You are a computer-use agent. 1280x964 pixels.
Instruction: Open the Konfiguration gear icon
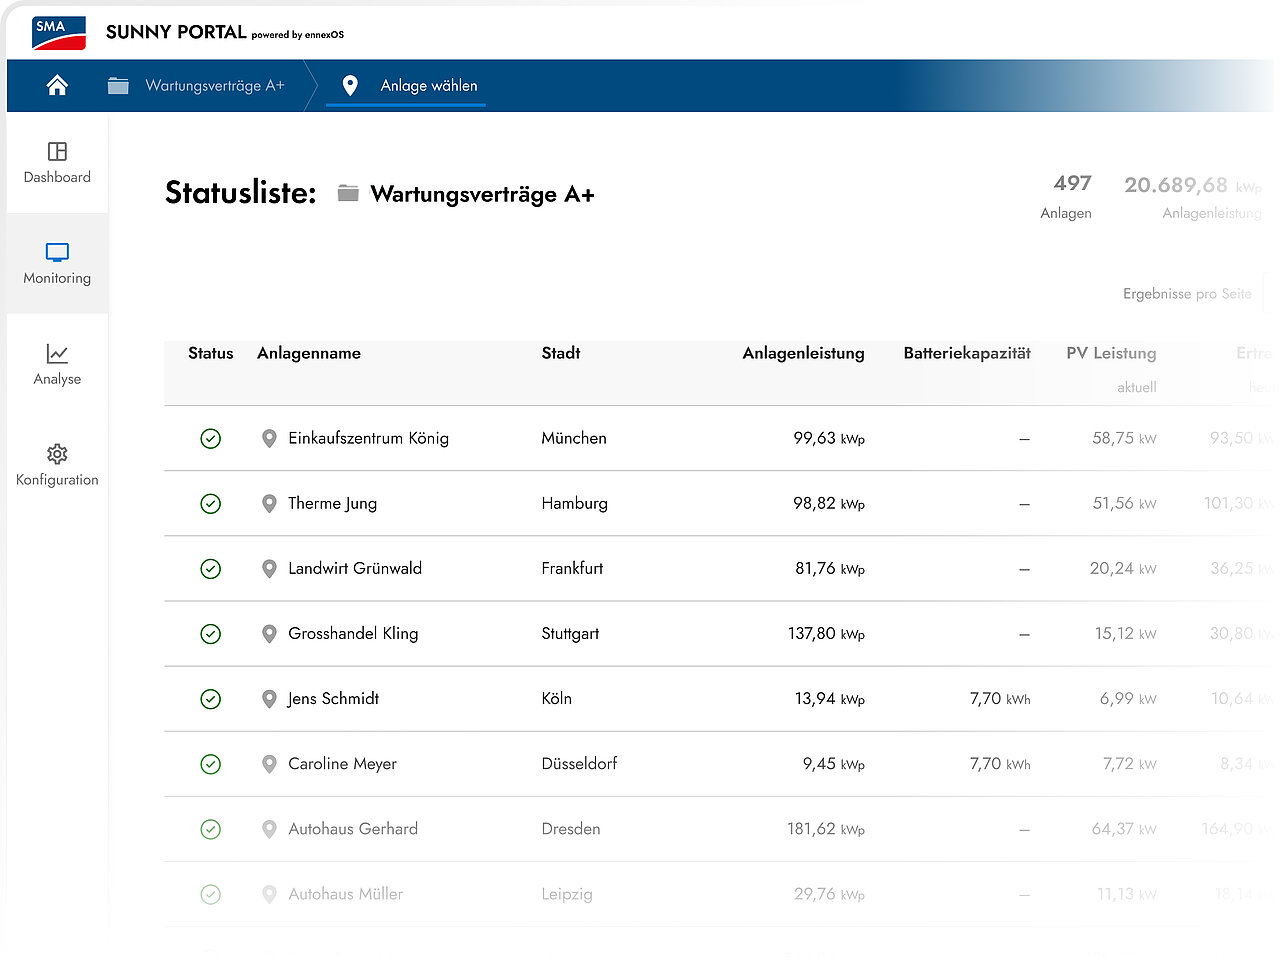57,454
